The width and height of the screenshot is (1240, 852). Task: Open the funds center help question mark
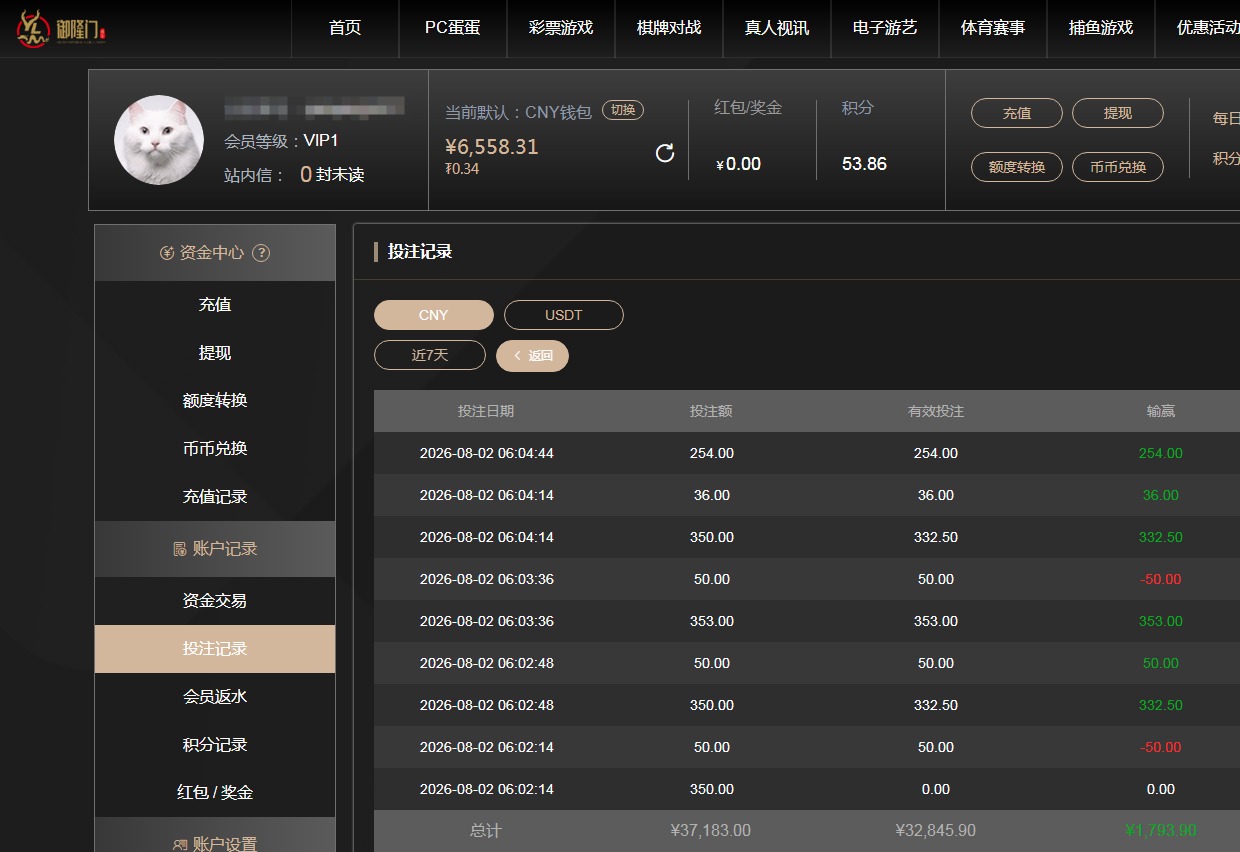[261, 253]
